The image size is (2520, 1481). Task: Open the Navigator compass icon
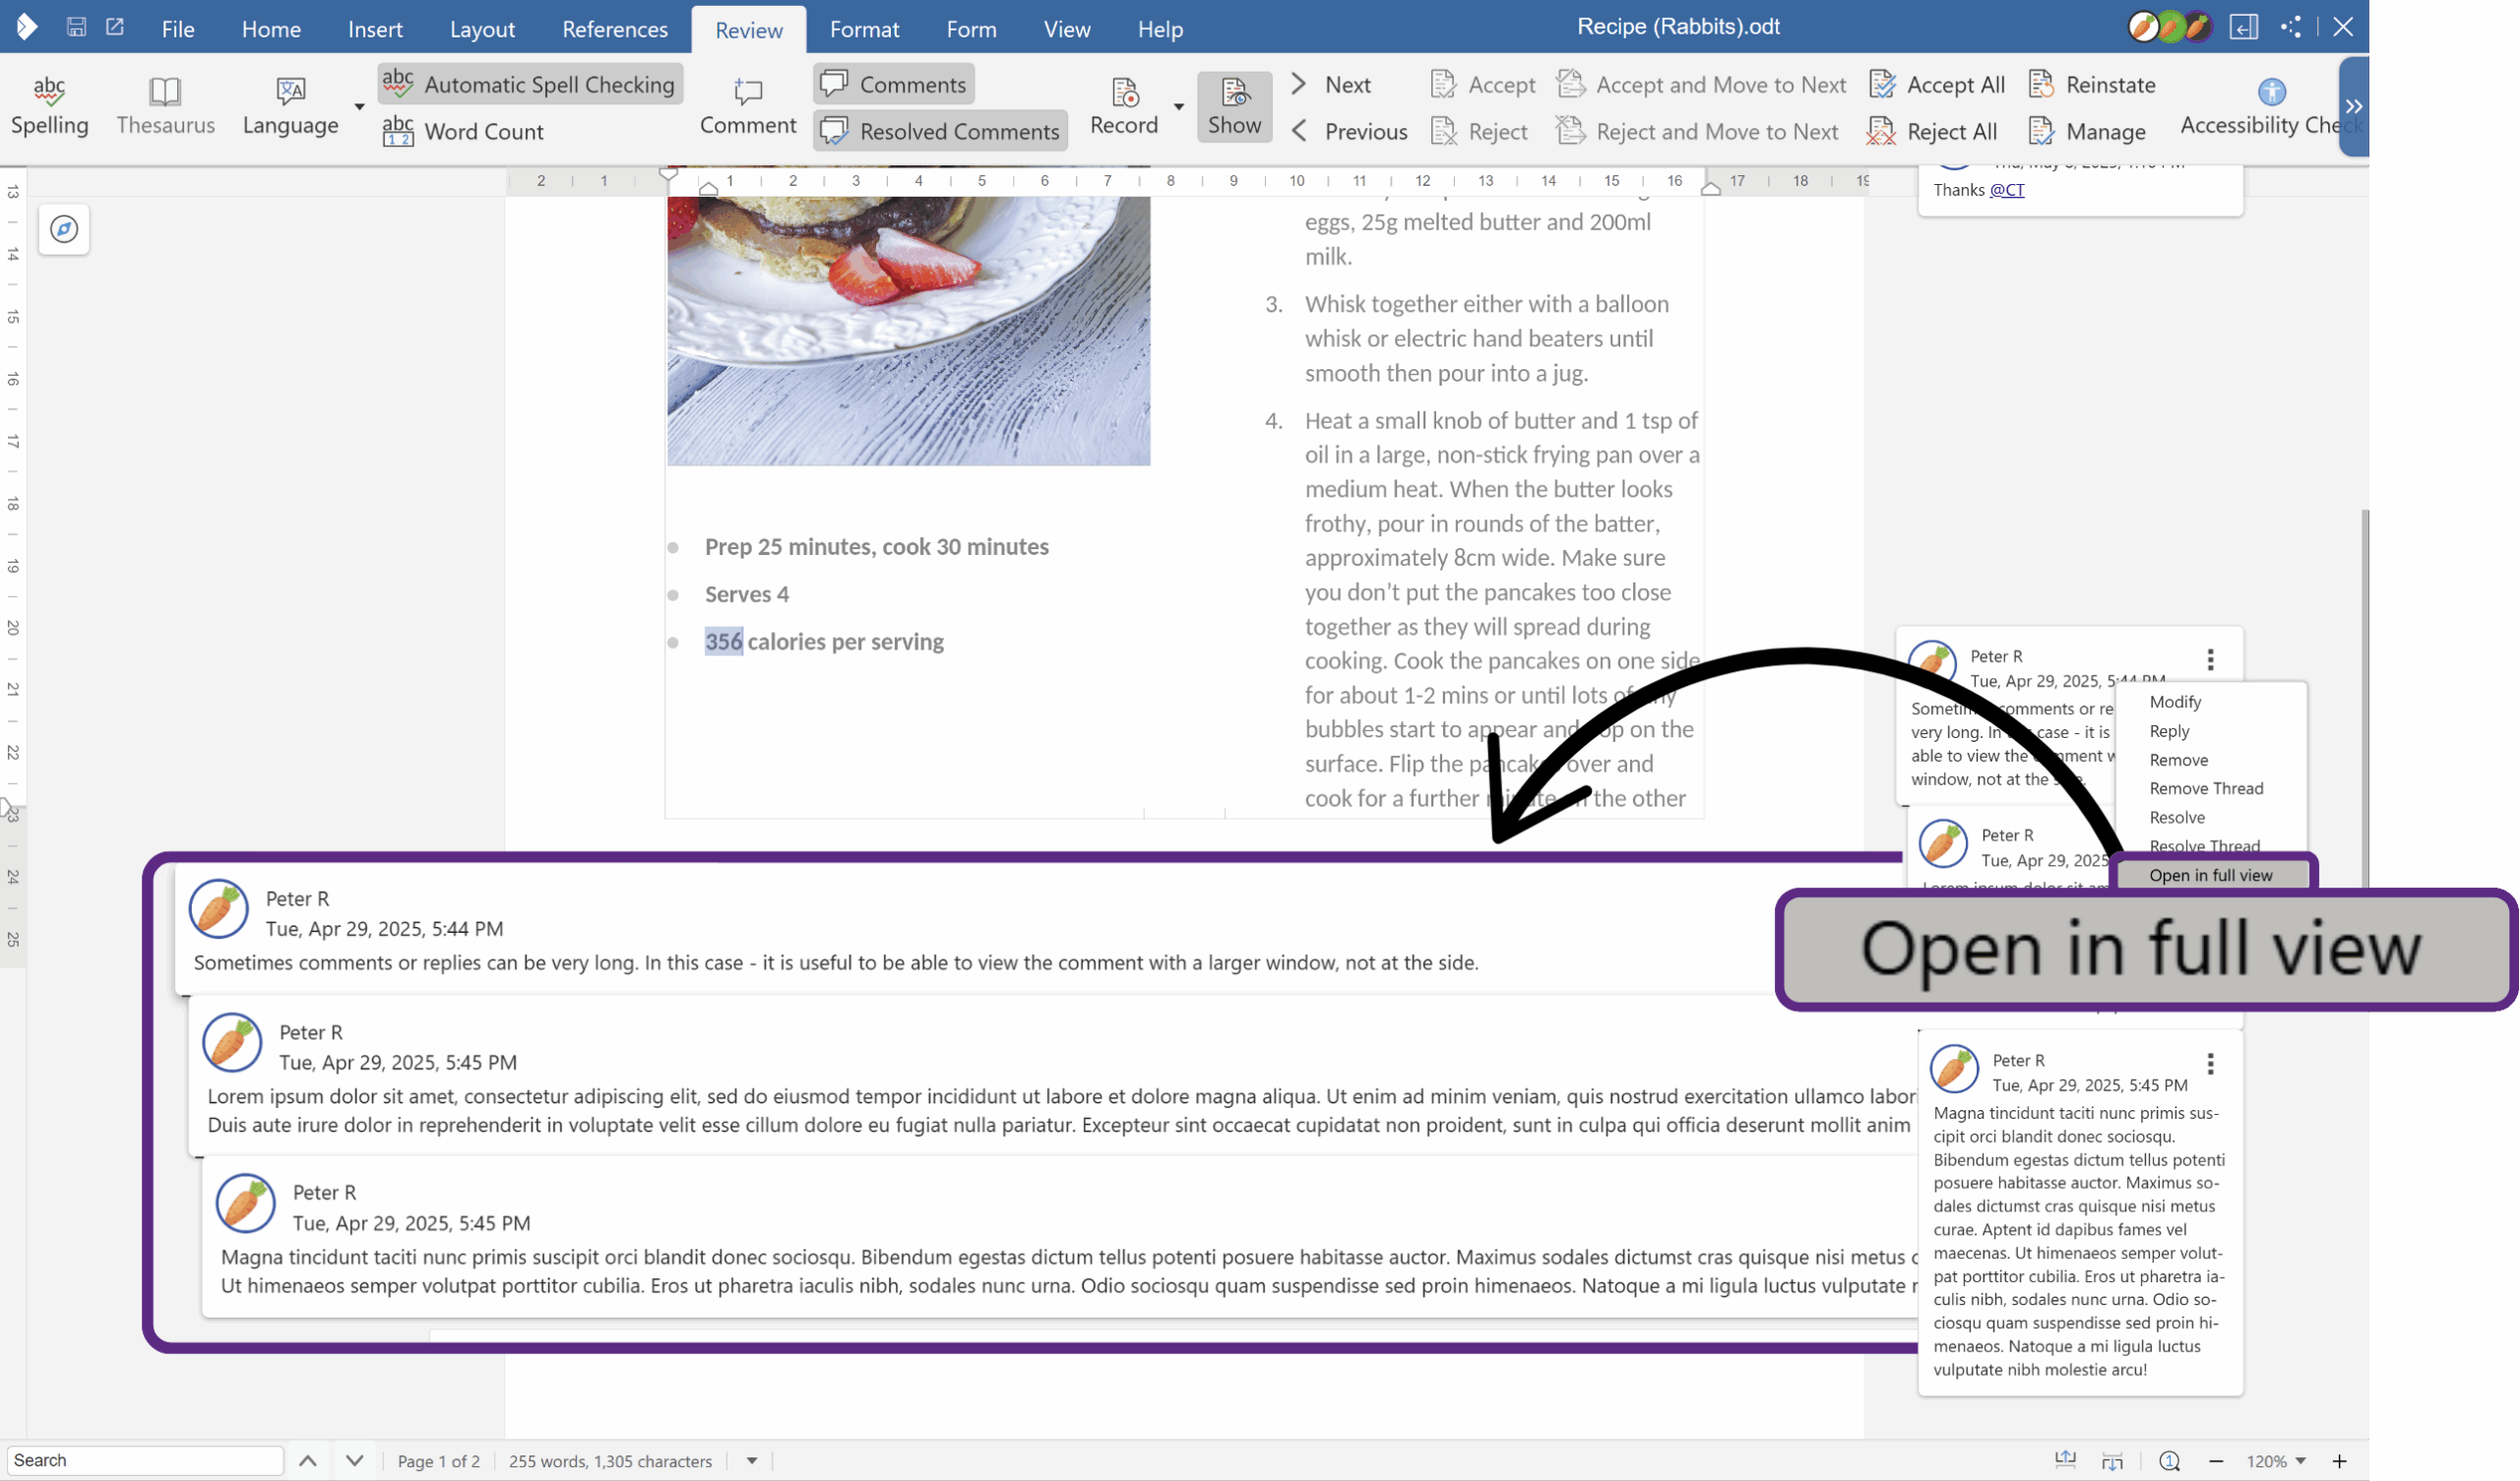64,229
